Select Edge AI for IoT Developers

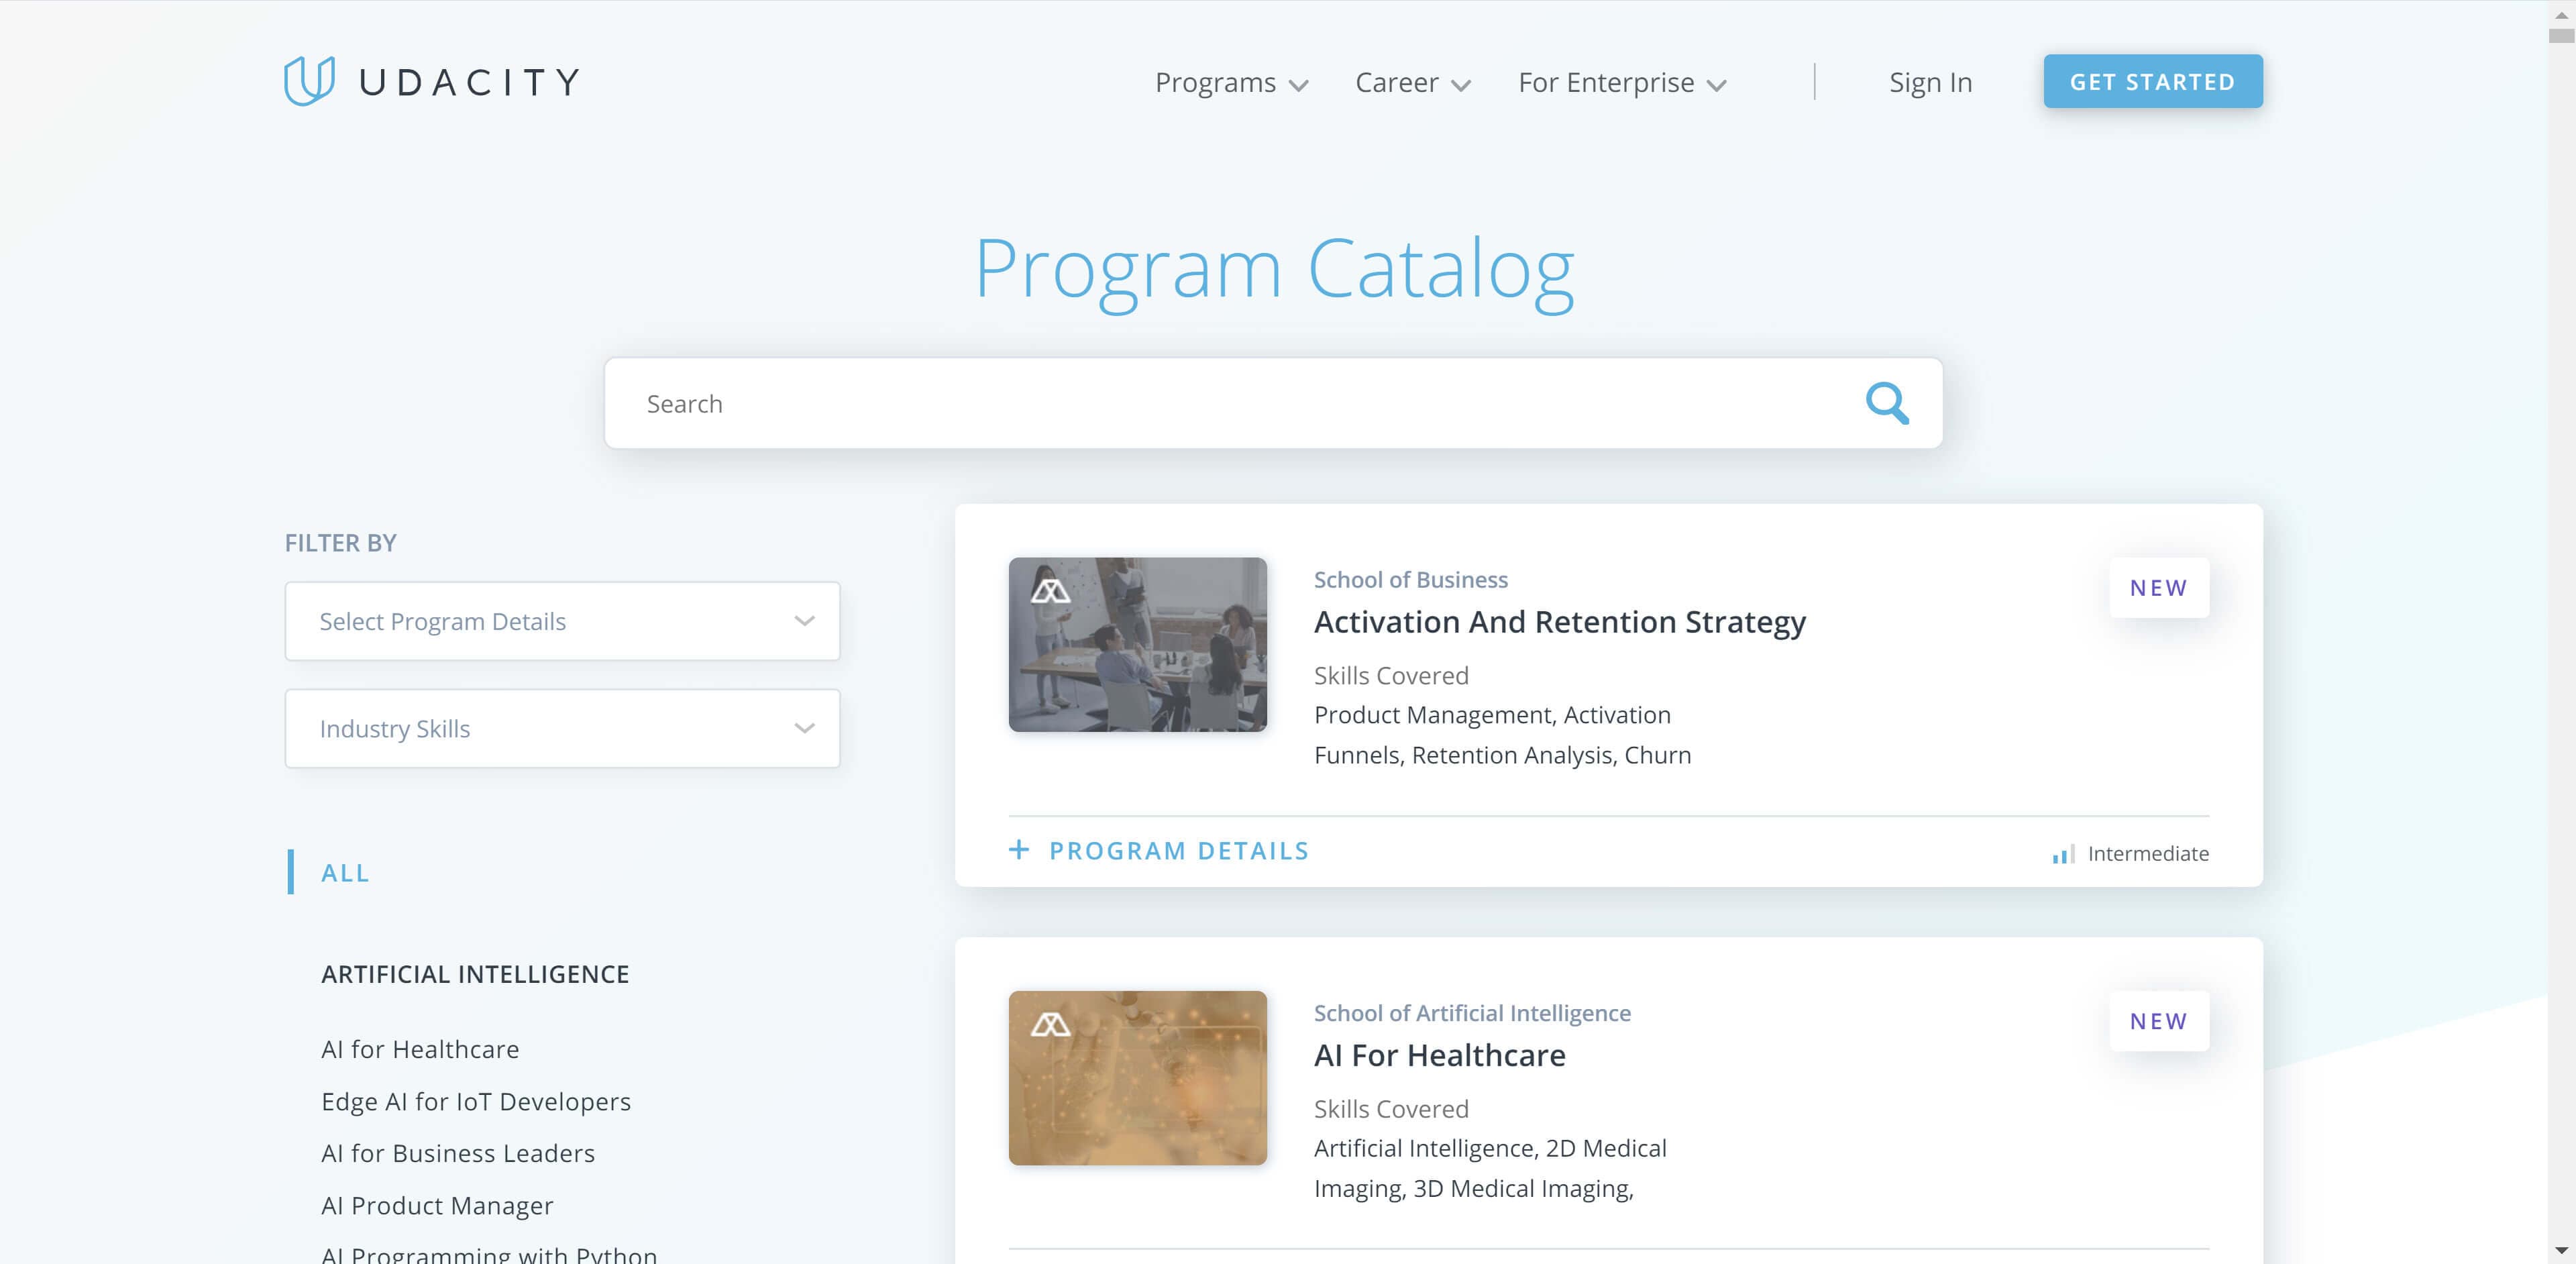[x=476, y=1100]
